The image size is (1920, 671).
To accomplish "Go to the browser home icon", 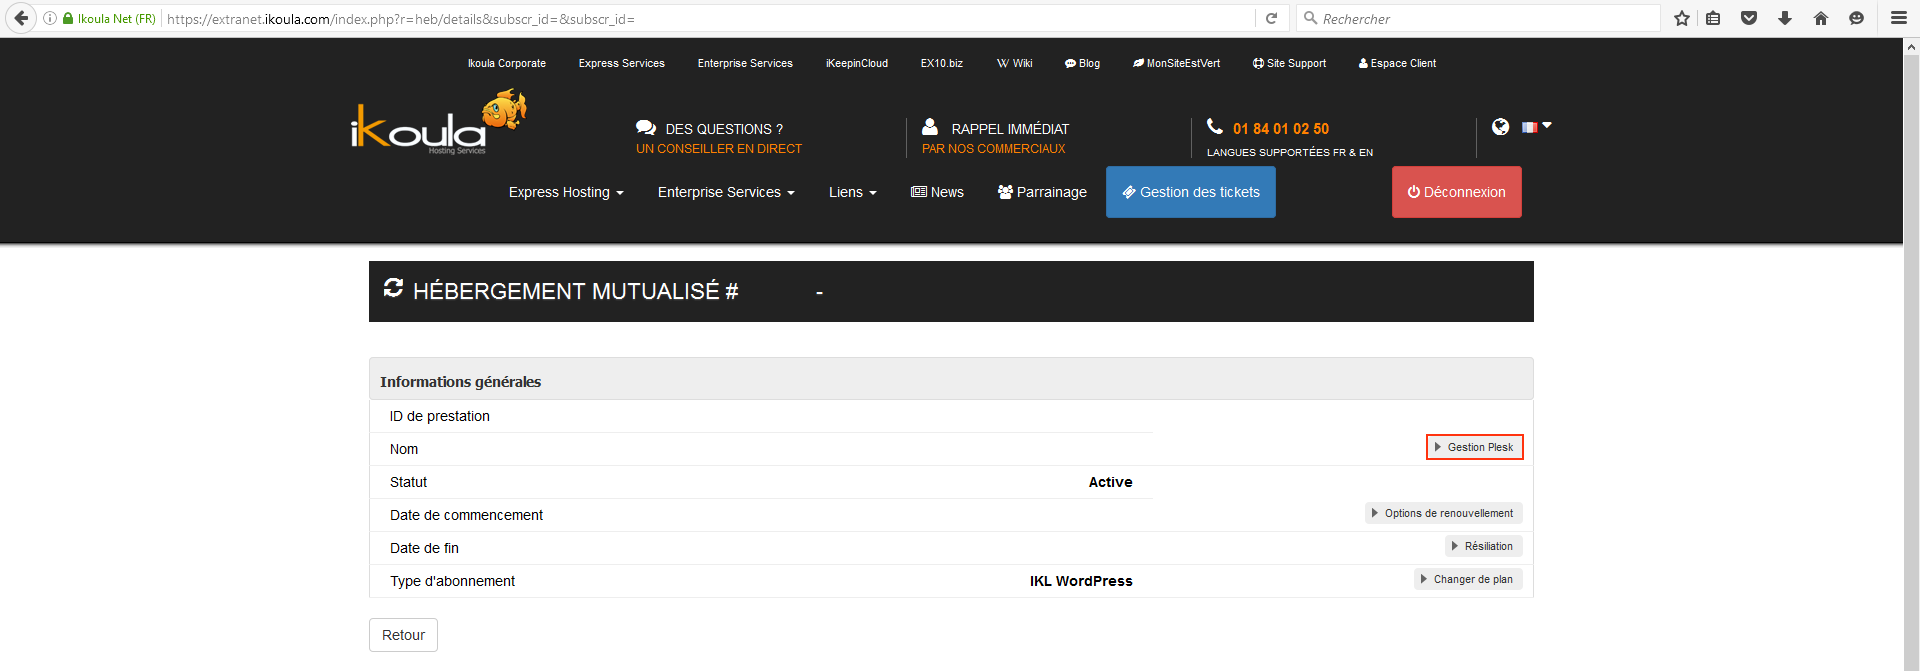I will point(1820,18).
